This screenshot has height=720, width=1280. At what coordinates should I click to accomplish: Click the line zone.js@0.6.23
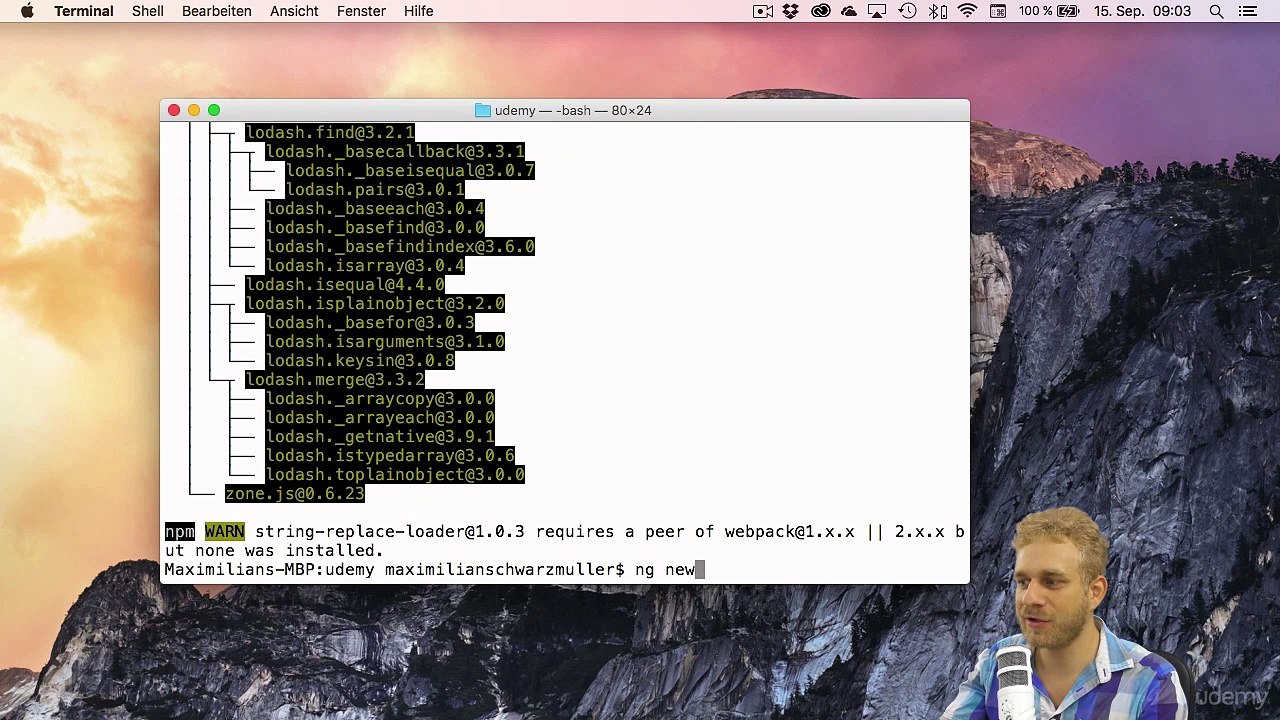click(295, 493)
